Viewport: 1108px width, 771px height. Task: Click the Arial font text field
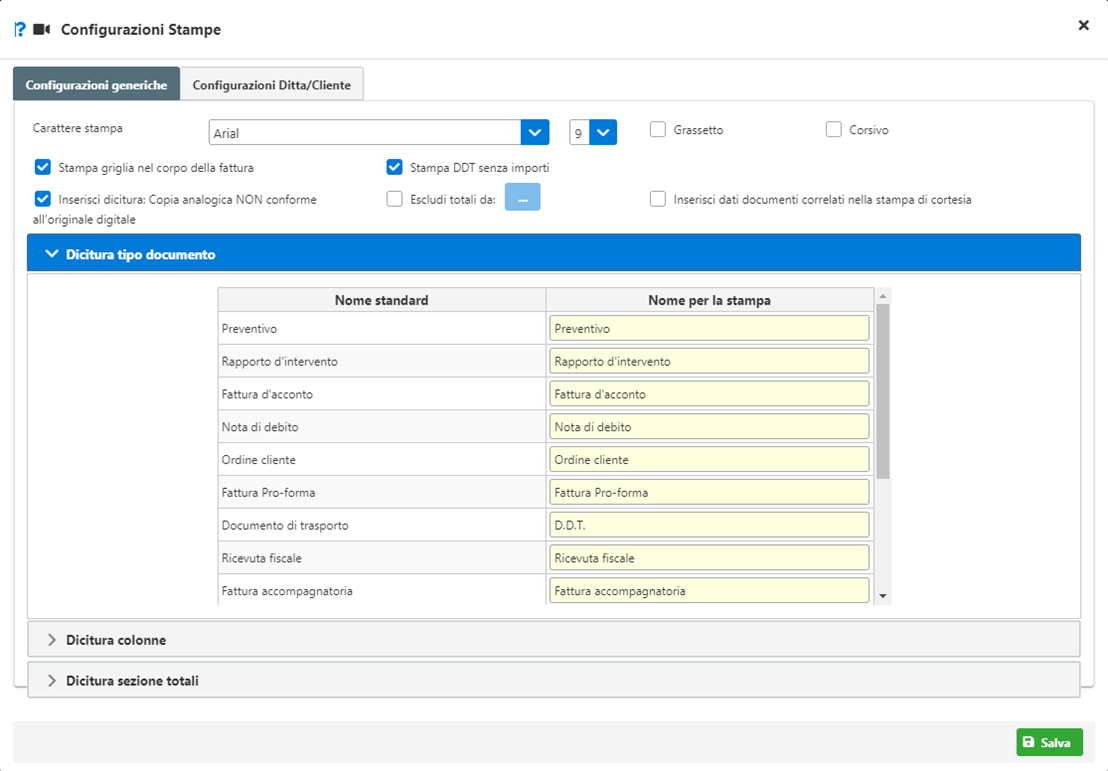(365, 133)
